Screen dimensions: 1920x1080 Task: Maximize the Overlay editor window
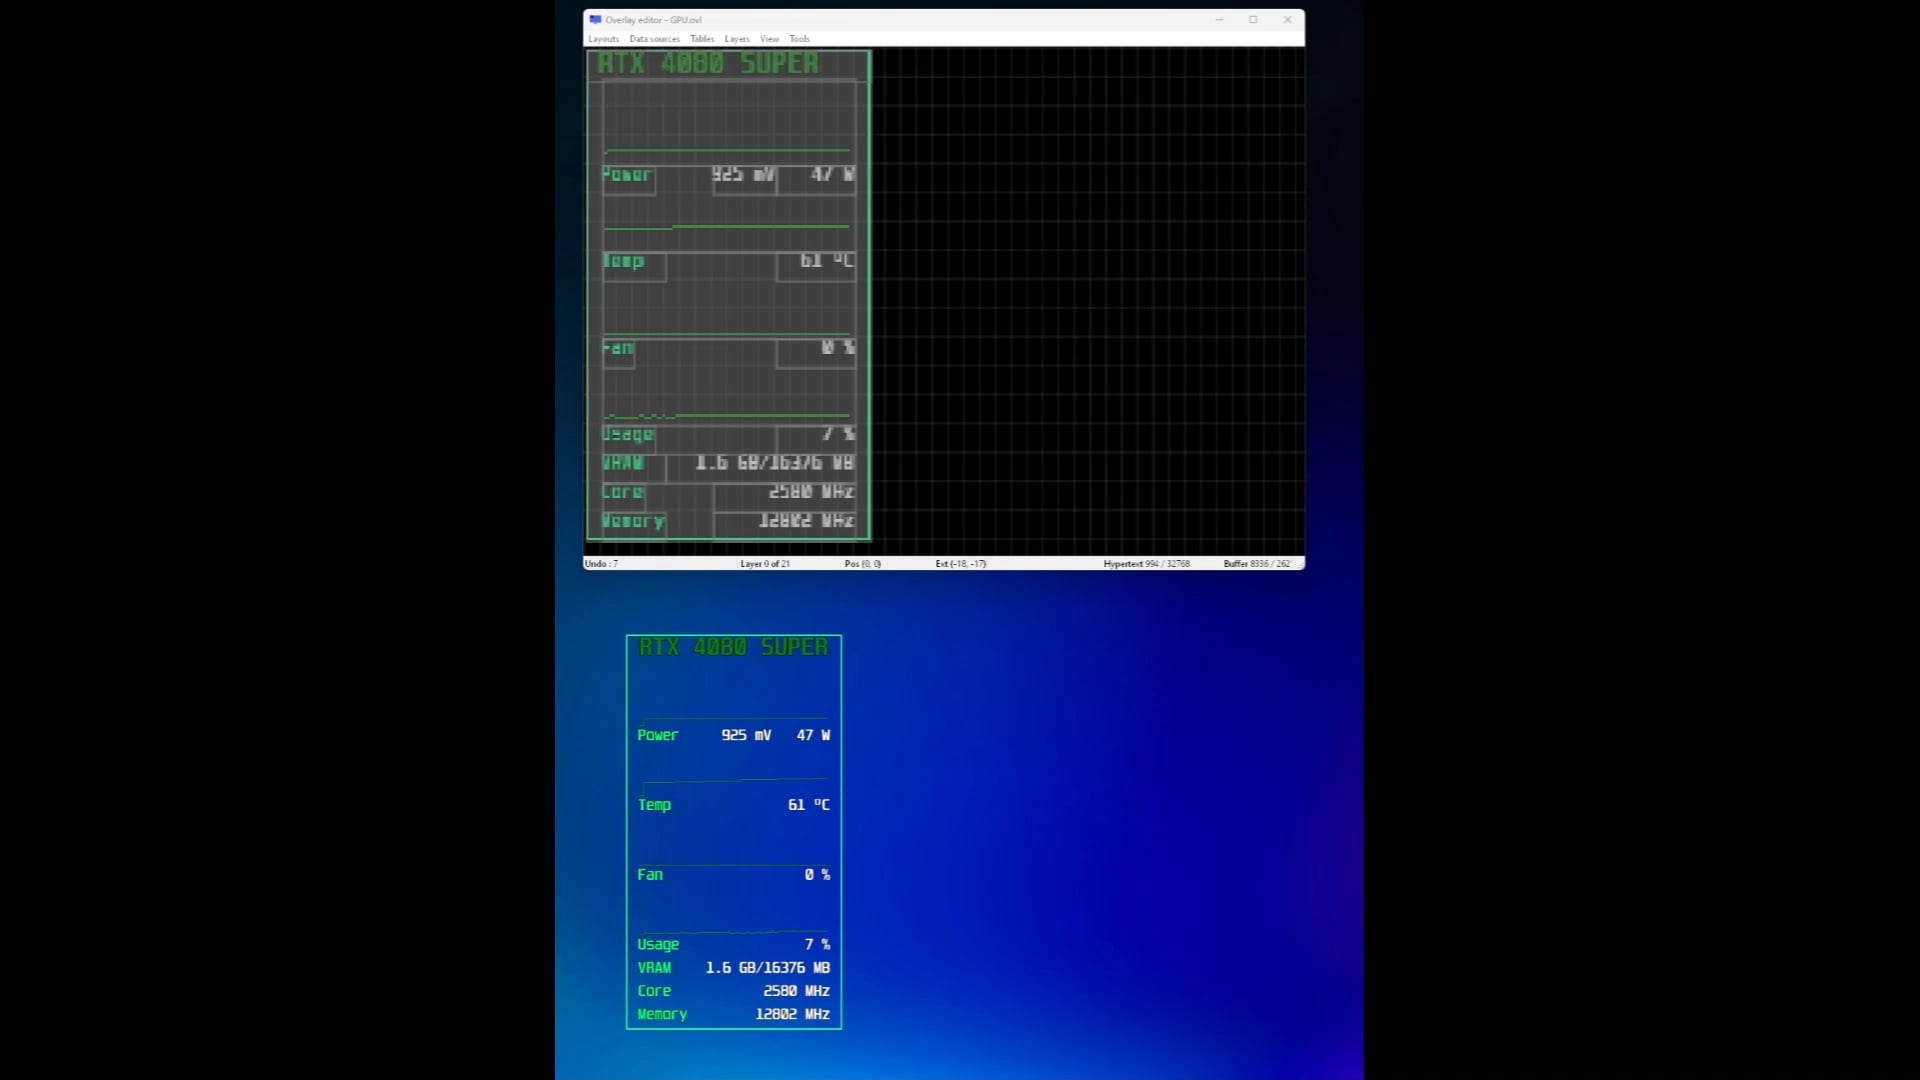[1253, 19]
